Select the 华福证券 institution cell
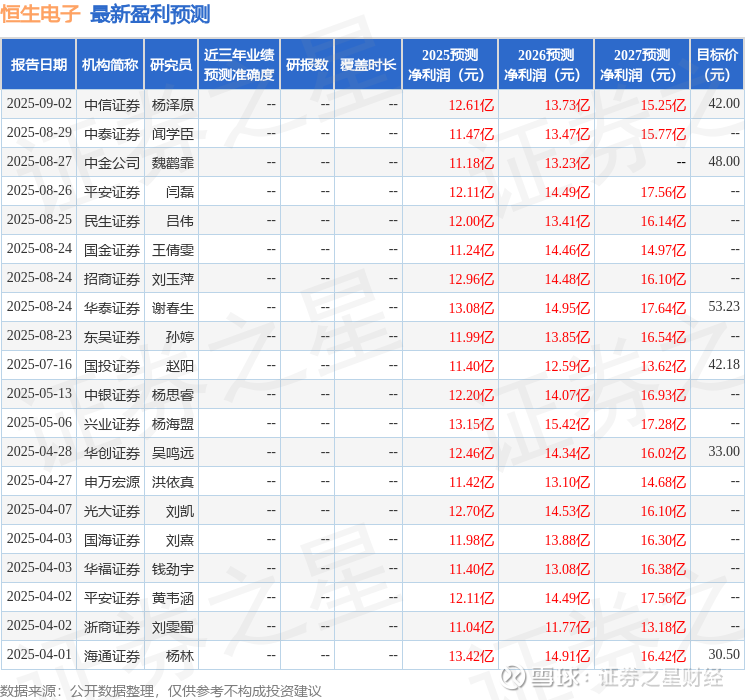 click(112, 568)
